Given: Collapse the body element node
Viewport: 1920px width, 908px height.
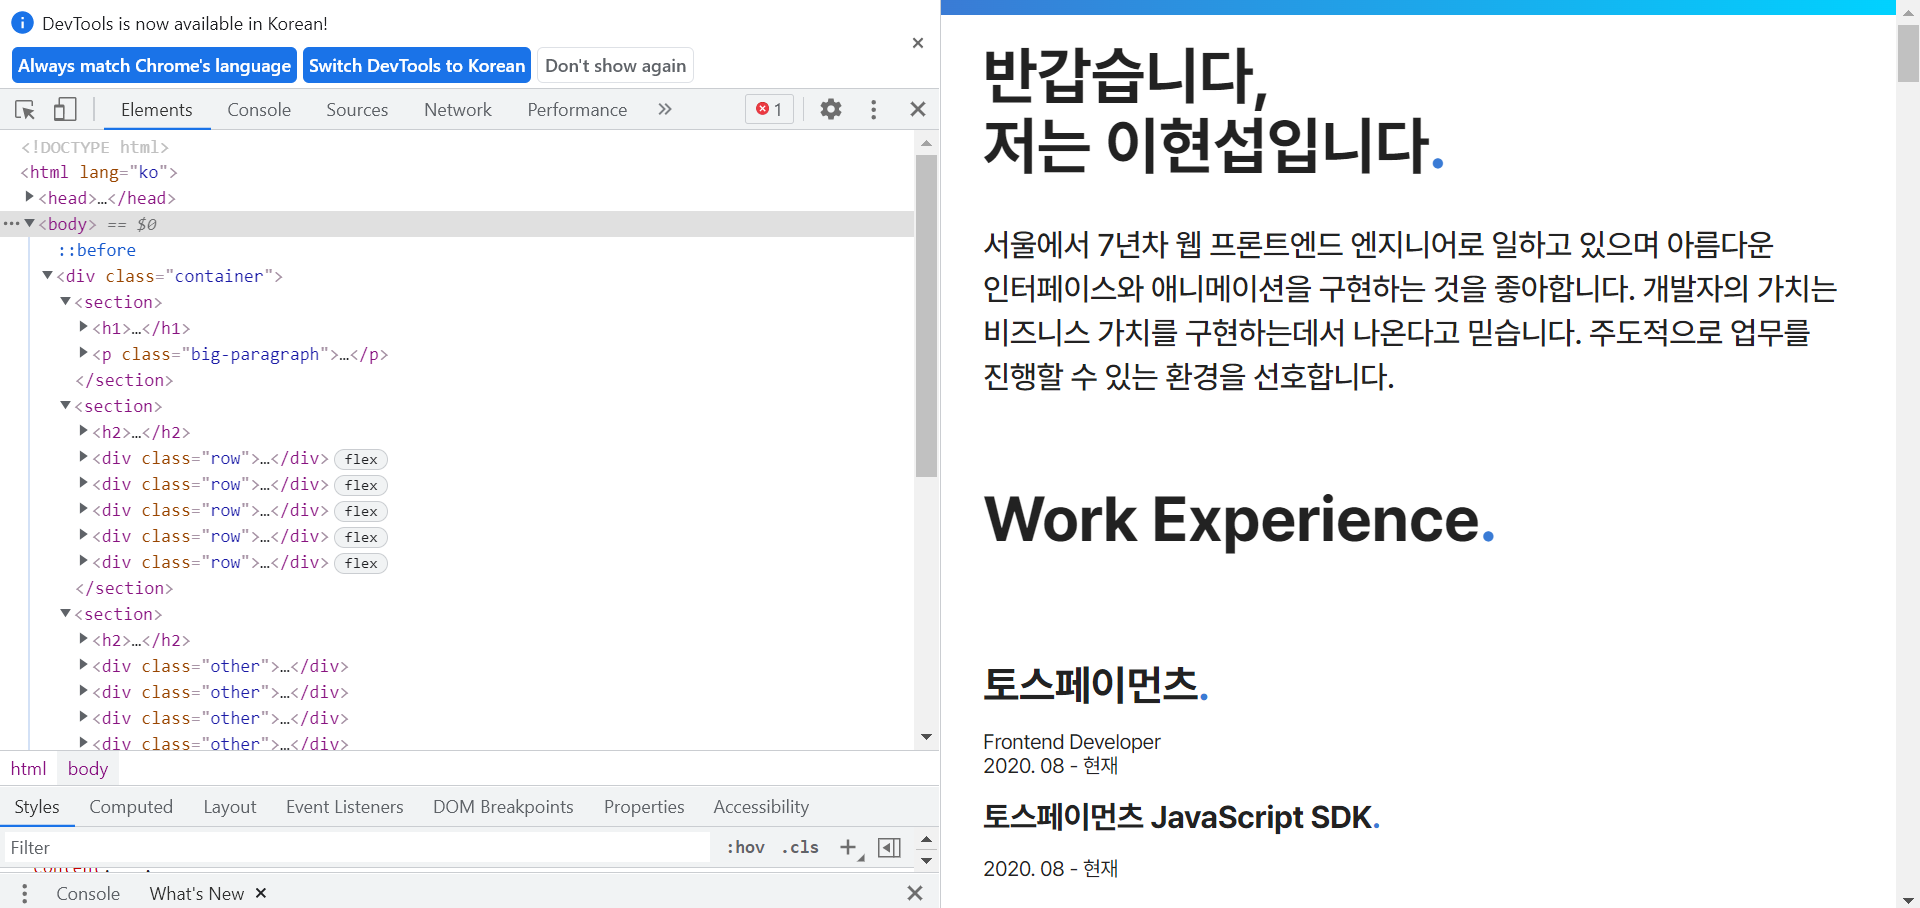Looking at the screenshot, I should 29,223.
